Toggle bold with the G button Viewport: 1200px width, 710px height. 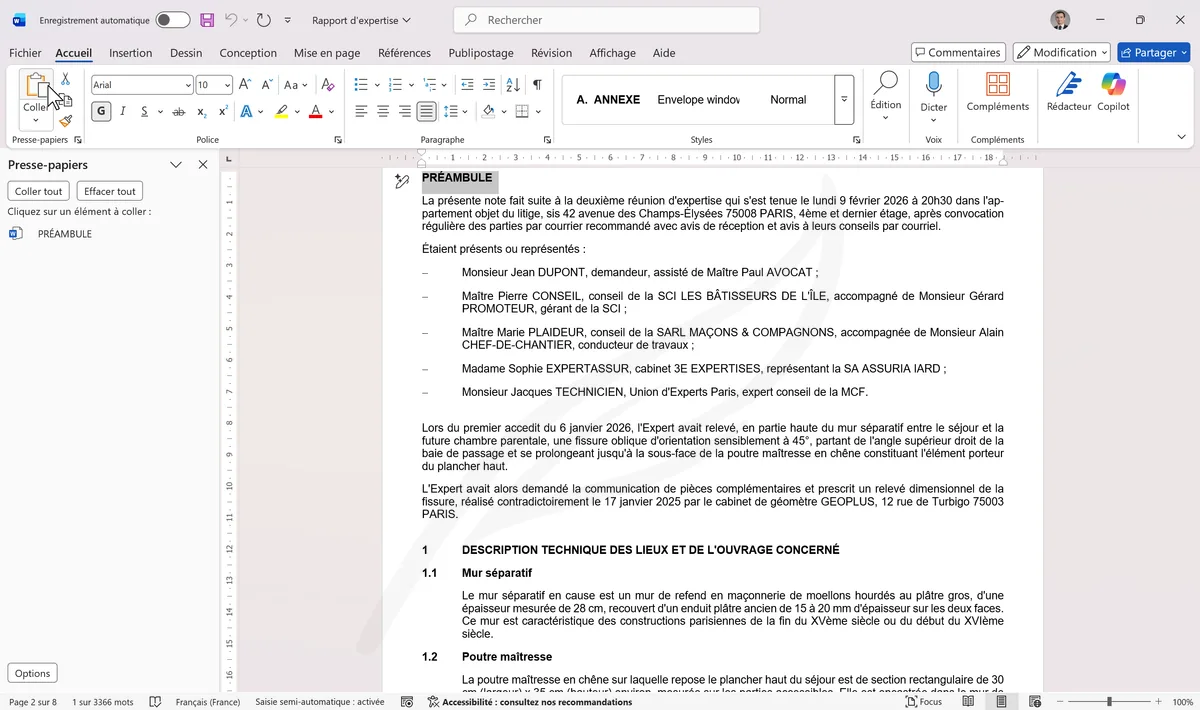click(x=100, y=111)
